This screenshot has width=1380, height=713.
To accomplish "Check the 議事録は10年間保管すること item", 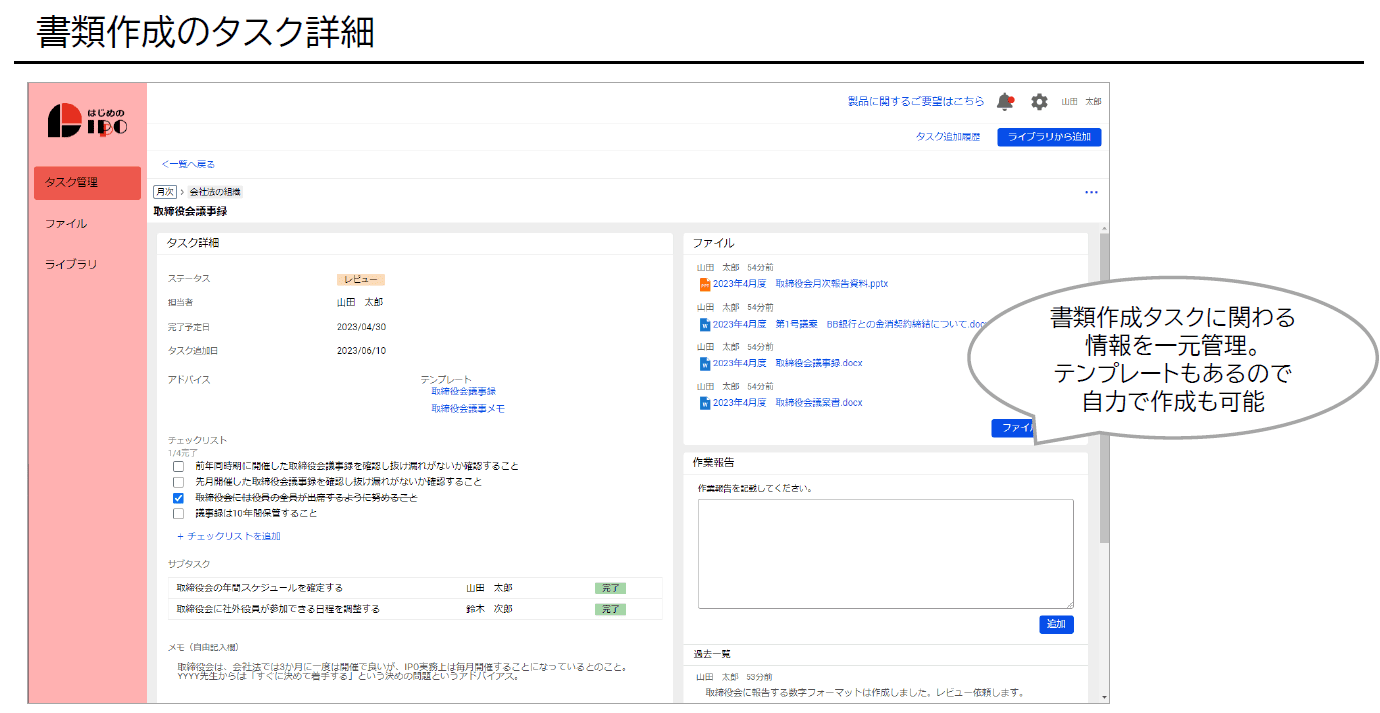I will pos(178,514).
